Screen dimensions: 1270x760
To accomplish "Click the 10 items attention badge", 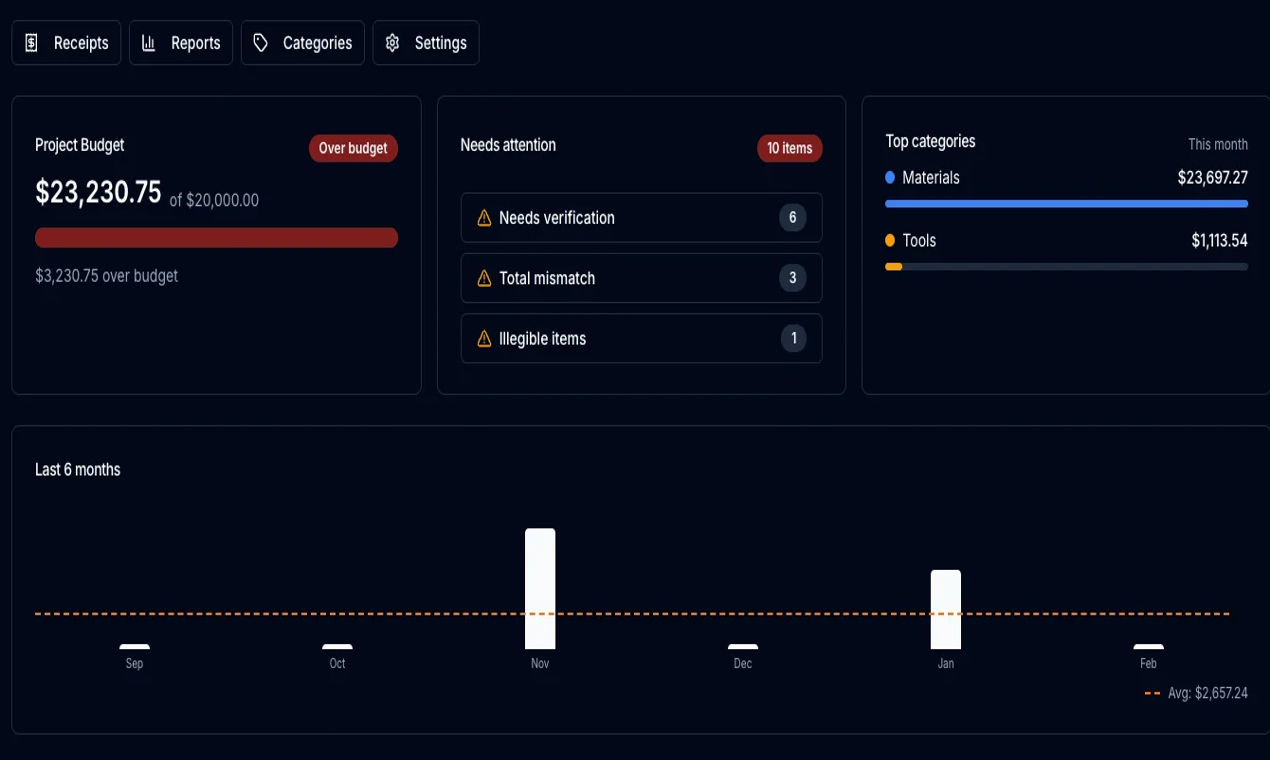I will coord(789,149).
